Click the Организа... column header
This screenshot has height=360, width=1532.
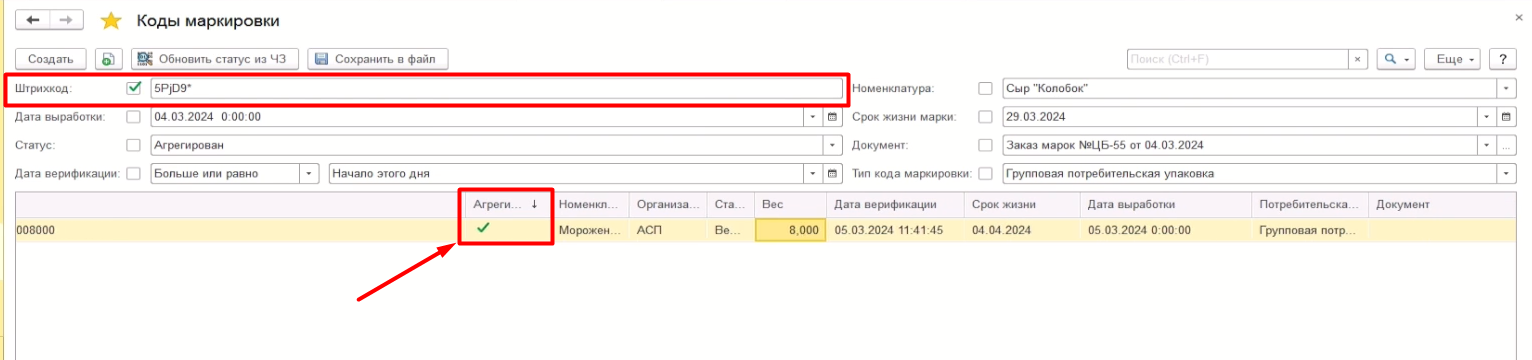coord(668,204)
